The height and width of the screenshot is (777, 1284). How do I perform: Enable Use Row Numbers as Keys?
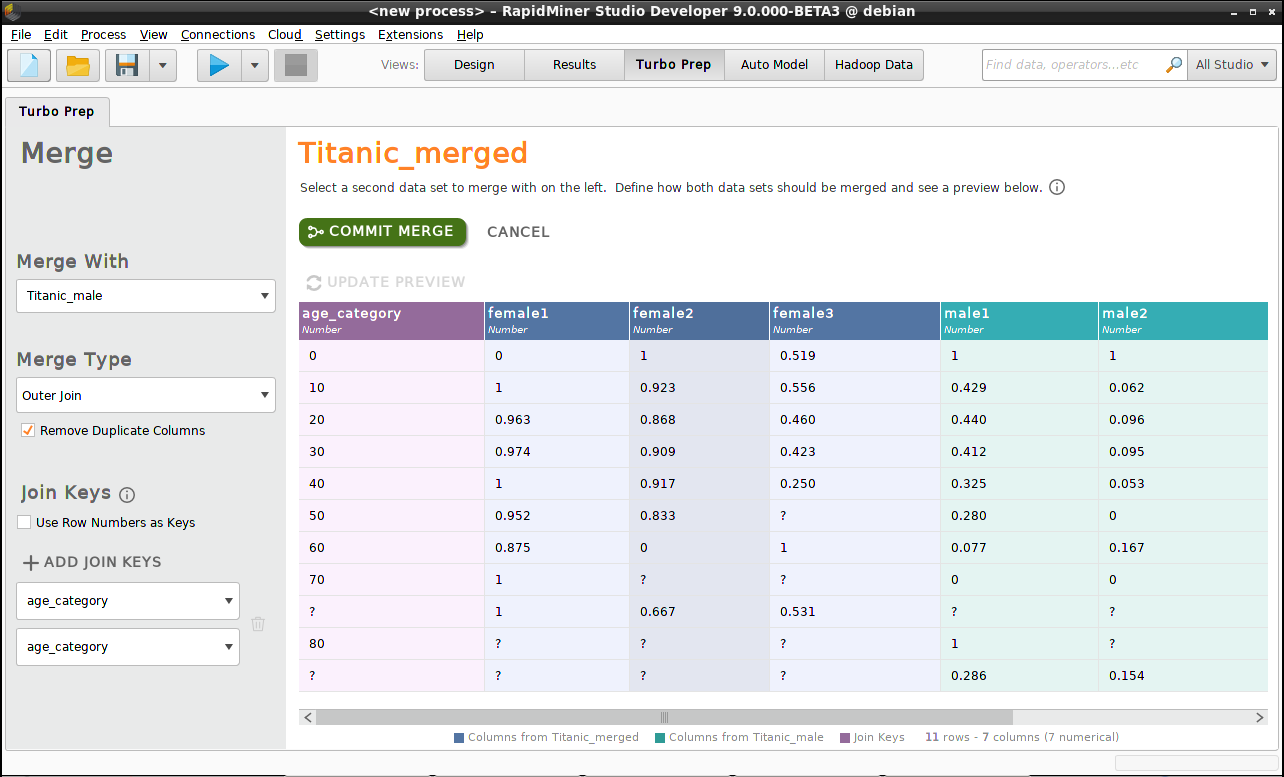[x=23, y=522]
